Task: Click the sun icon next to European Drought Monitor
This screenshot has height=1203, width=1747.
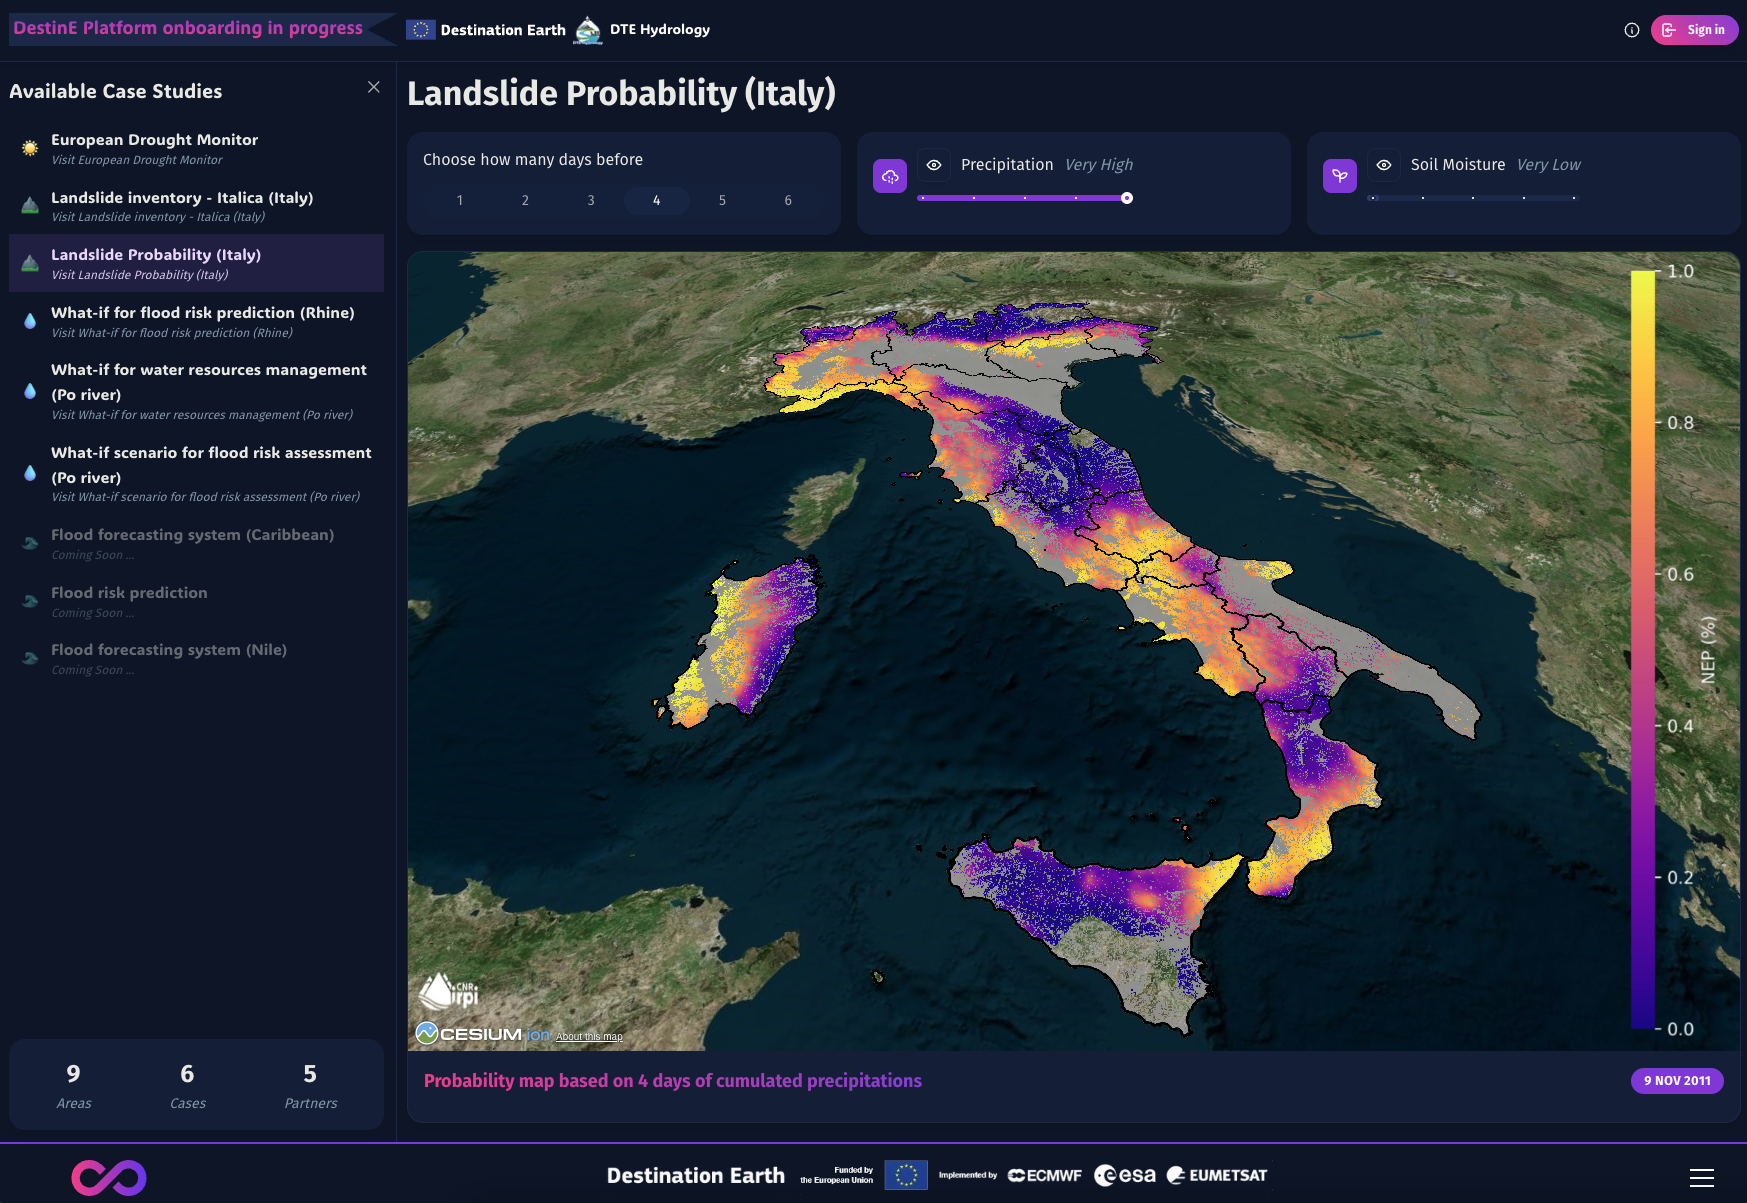Action: click(x=28, y=146)
